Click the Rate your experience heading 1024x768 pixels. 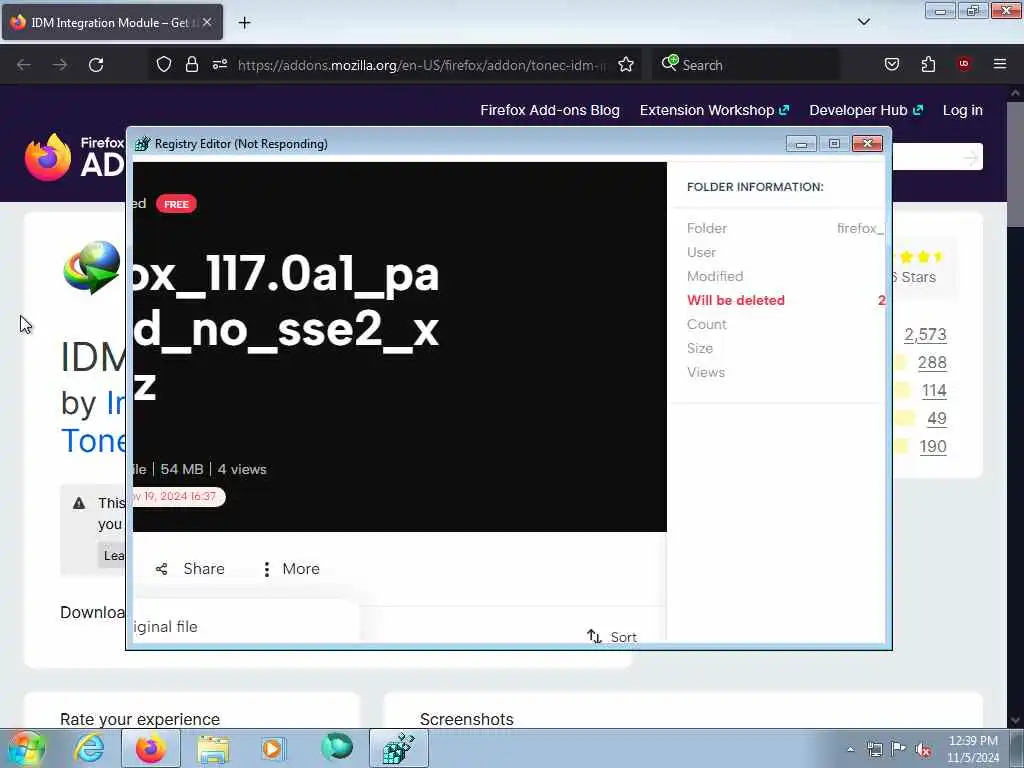[140, 719]
